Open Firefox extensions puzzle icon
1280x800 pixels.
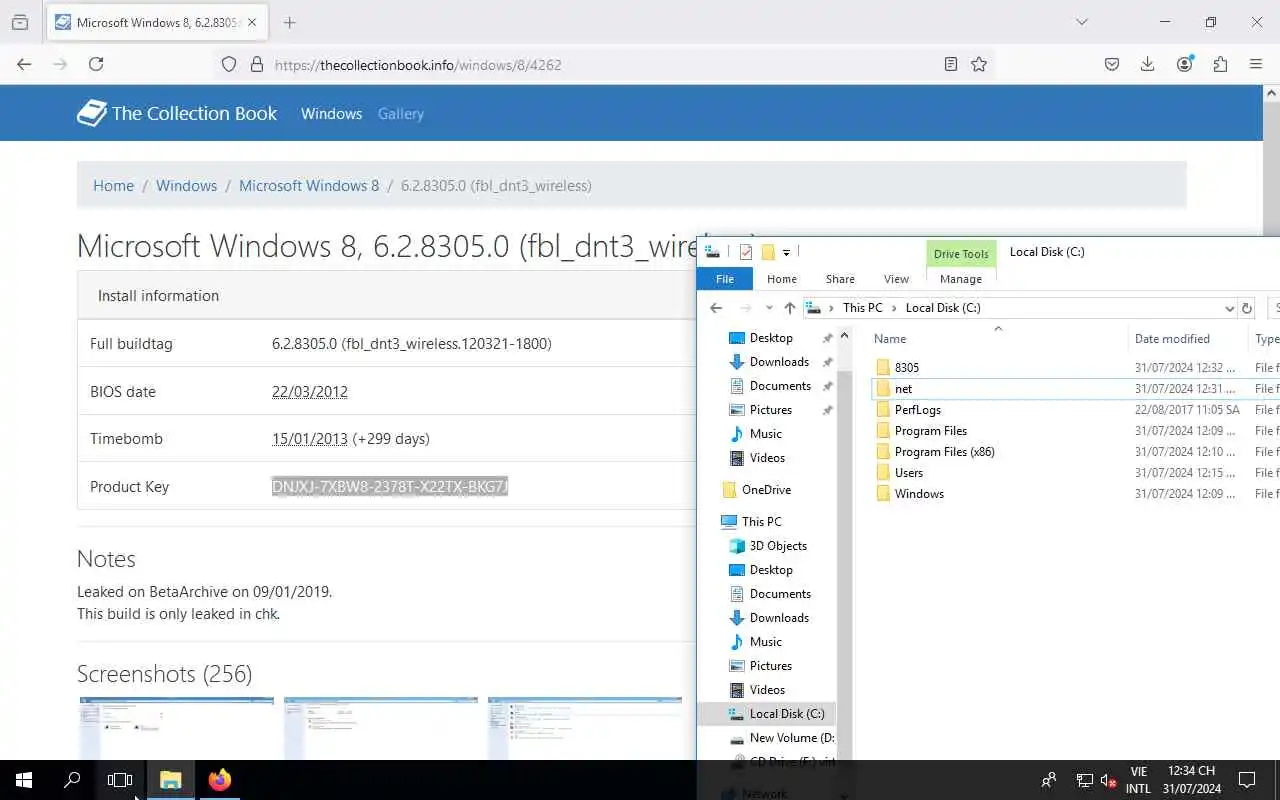(1220, 64)
